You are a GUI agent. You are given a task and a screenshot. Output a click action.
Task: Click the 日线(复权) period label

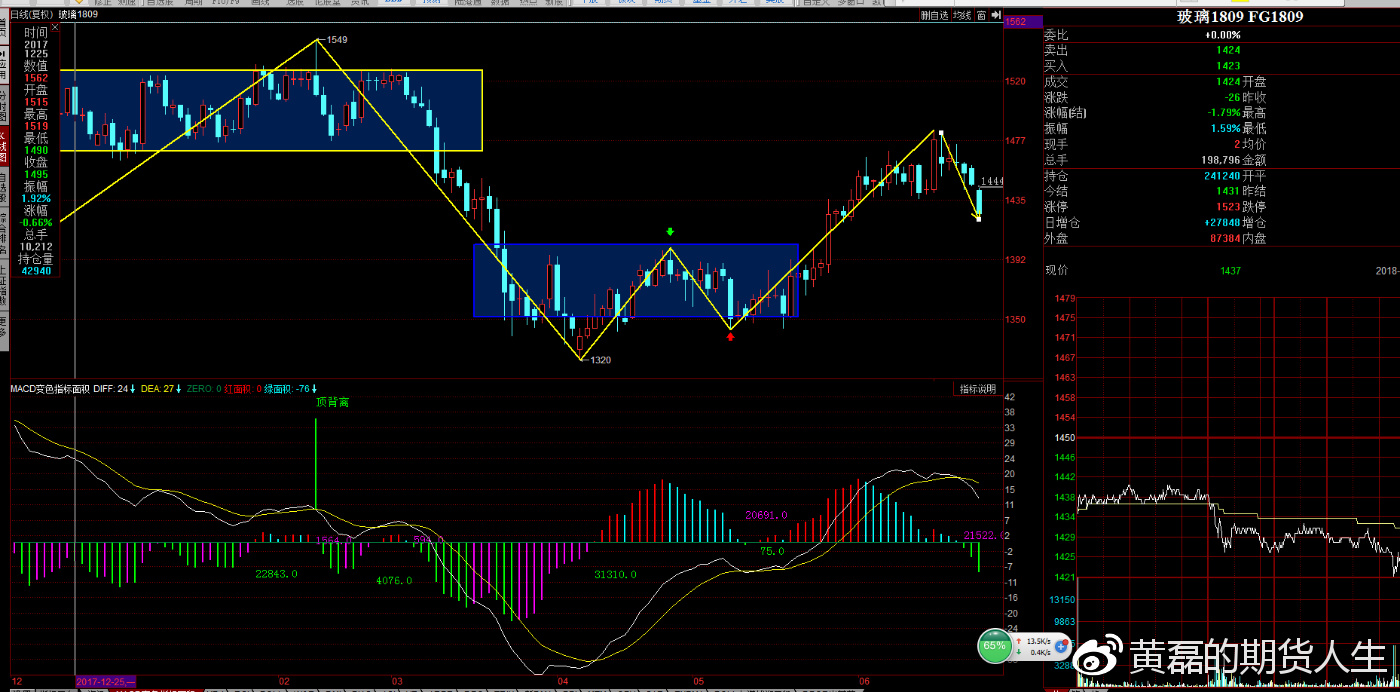[32, 16]
